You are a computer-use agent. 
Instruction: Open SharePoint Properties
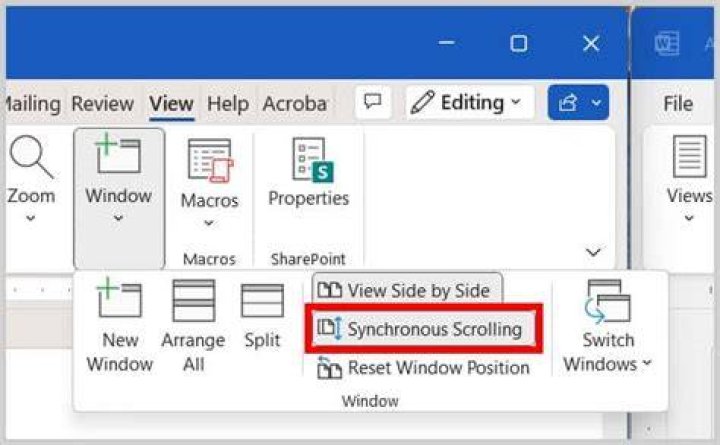point(309,172)
